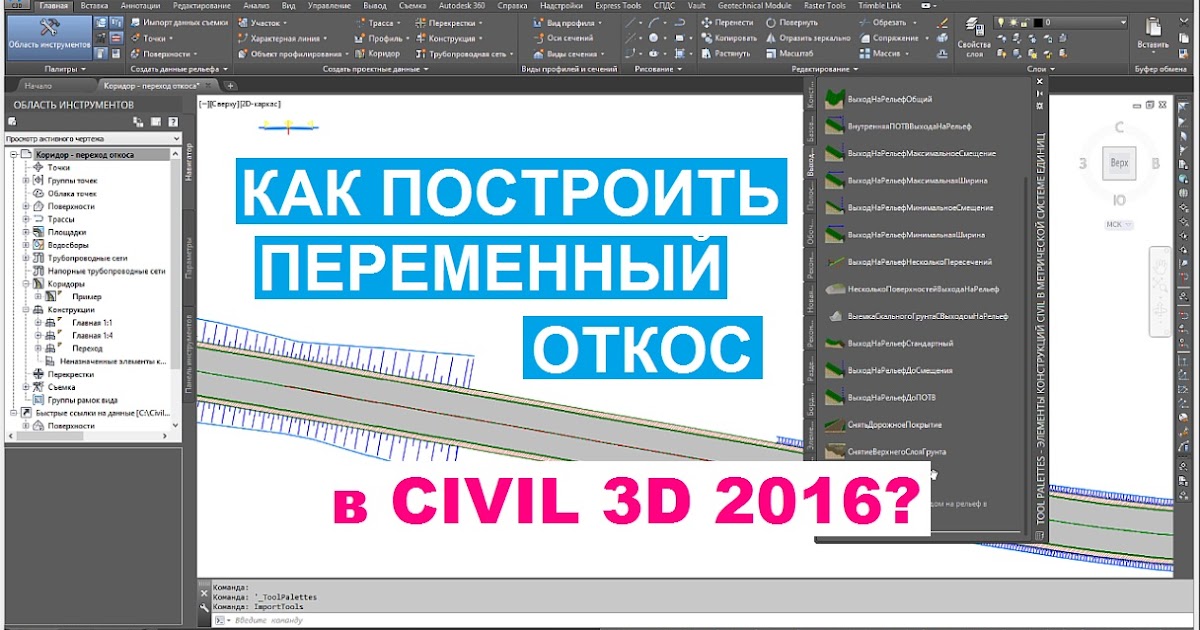Expand the Редактирование panel dropdown

click(x=825, y=69)
